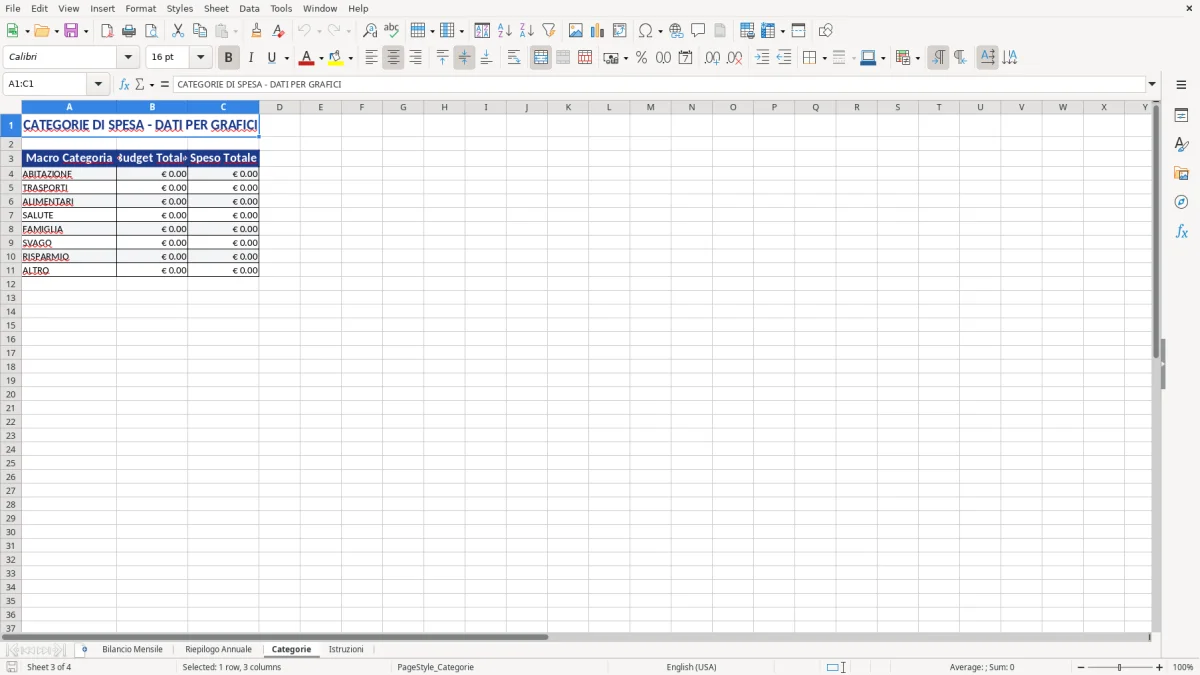Click column header D
Screen dimensions: 1200x675
(x=279, y=107)
